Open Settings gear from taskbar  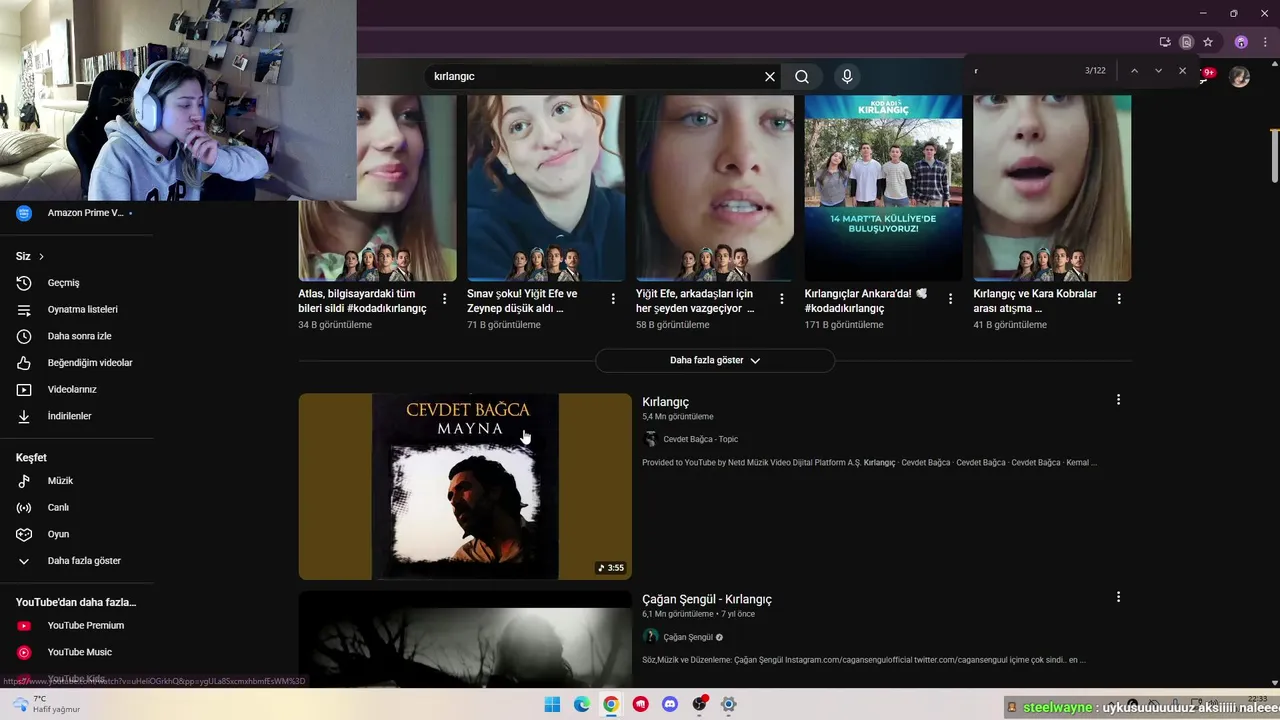[x=729, y=704]
